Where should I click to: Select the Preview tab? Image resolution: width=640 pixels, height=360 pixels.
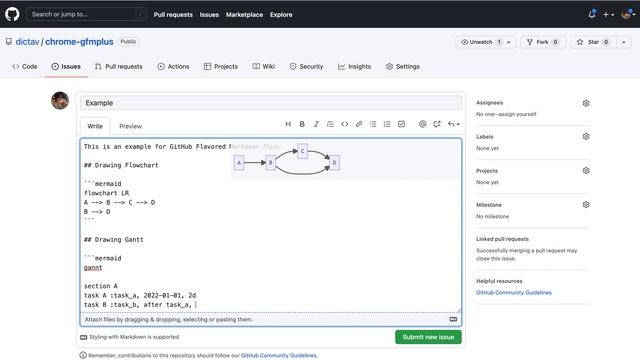(131, 126)
